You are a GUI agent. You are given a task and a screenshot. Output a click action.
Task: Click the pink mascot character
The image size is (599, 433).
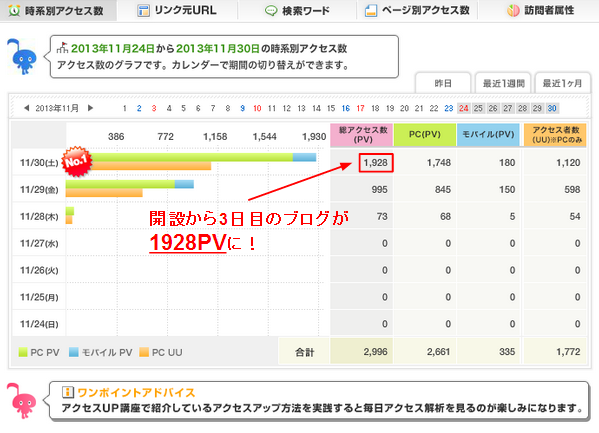22,401
